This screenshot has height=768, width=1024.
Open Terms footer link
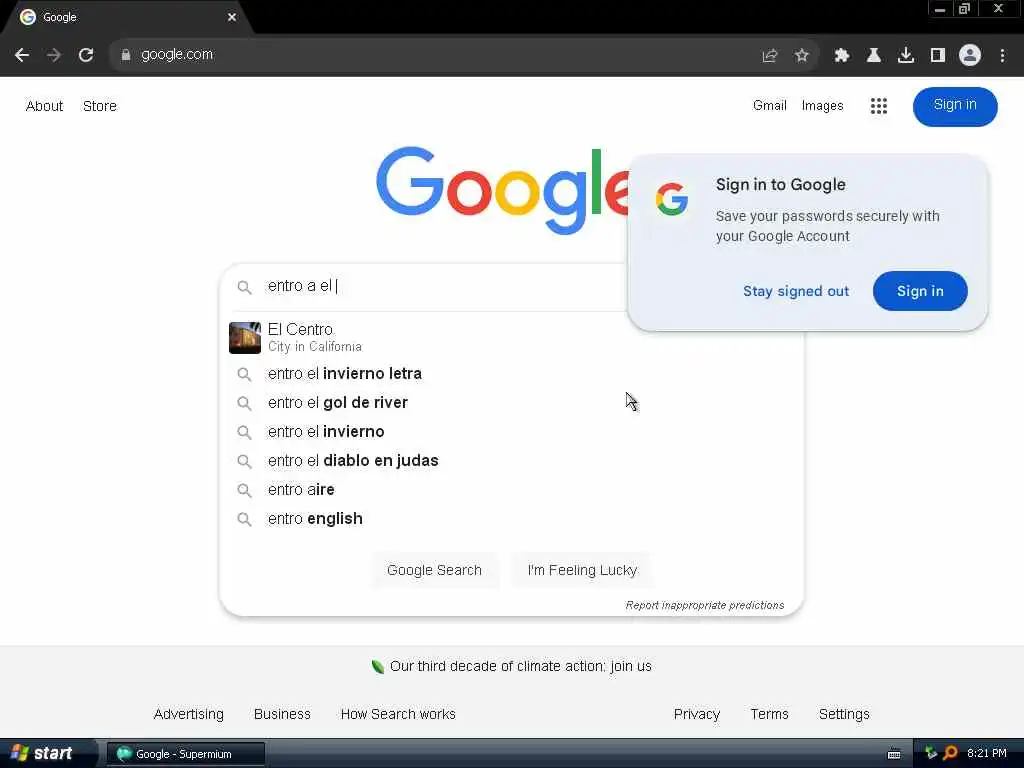pos(769,714)
